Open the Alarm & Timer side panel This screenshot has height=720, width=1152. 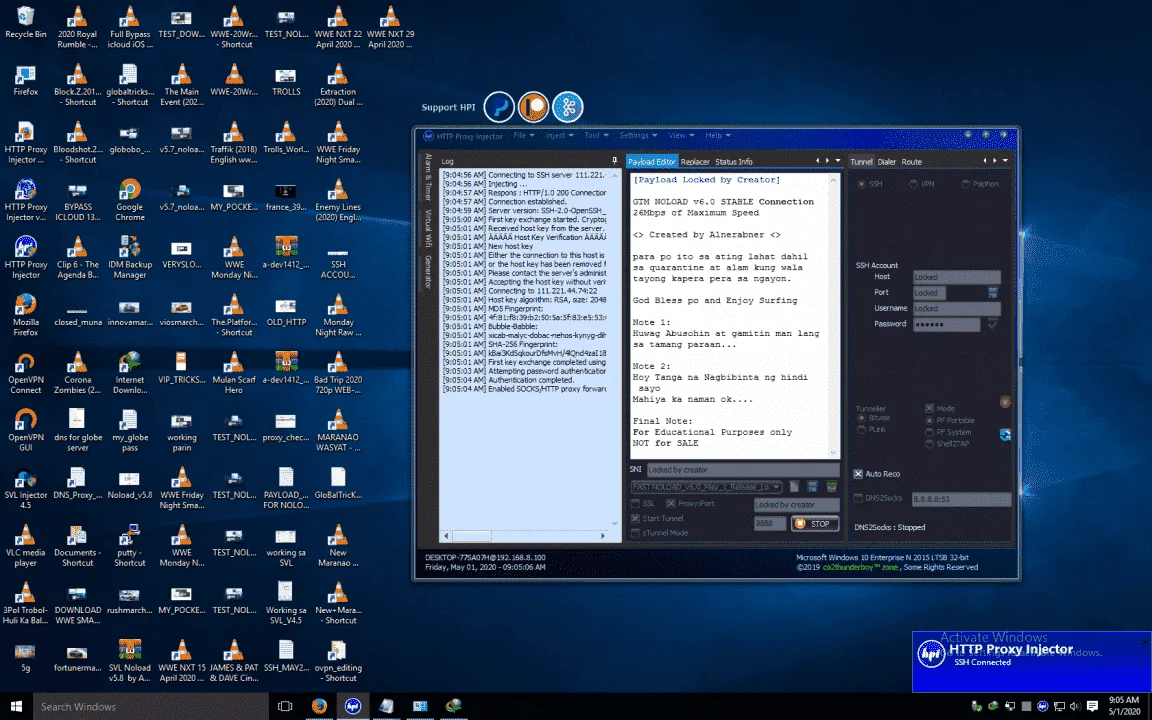428,177
